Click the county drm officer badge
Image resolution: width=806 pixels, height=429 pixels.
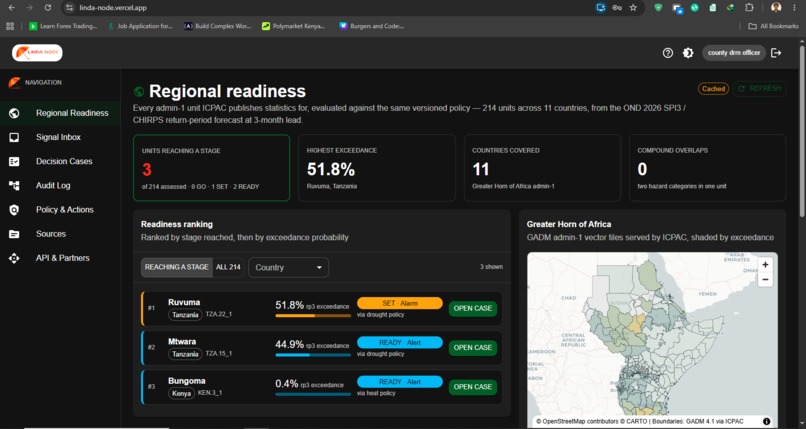coord(734,53)
